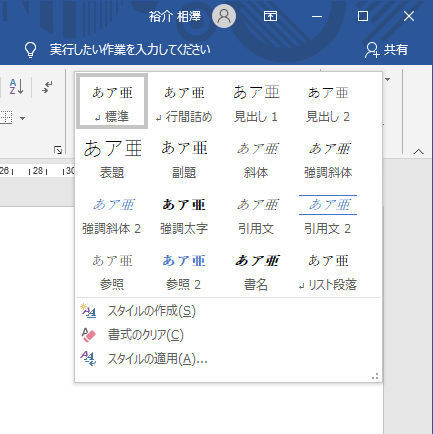Open ribbon display options icon

(270, 16)
